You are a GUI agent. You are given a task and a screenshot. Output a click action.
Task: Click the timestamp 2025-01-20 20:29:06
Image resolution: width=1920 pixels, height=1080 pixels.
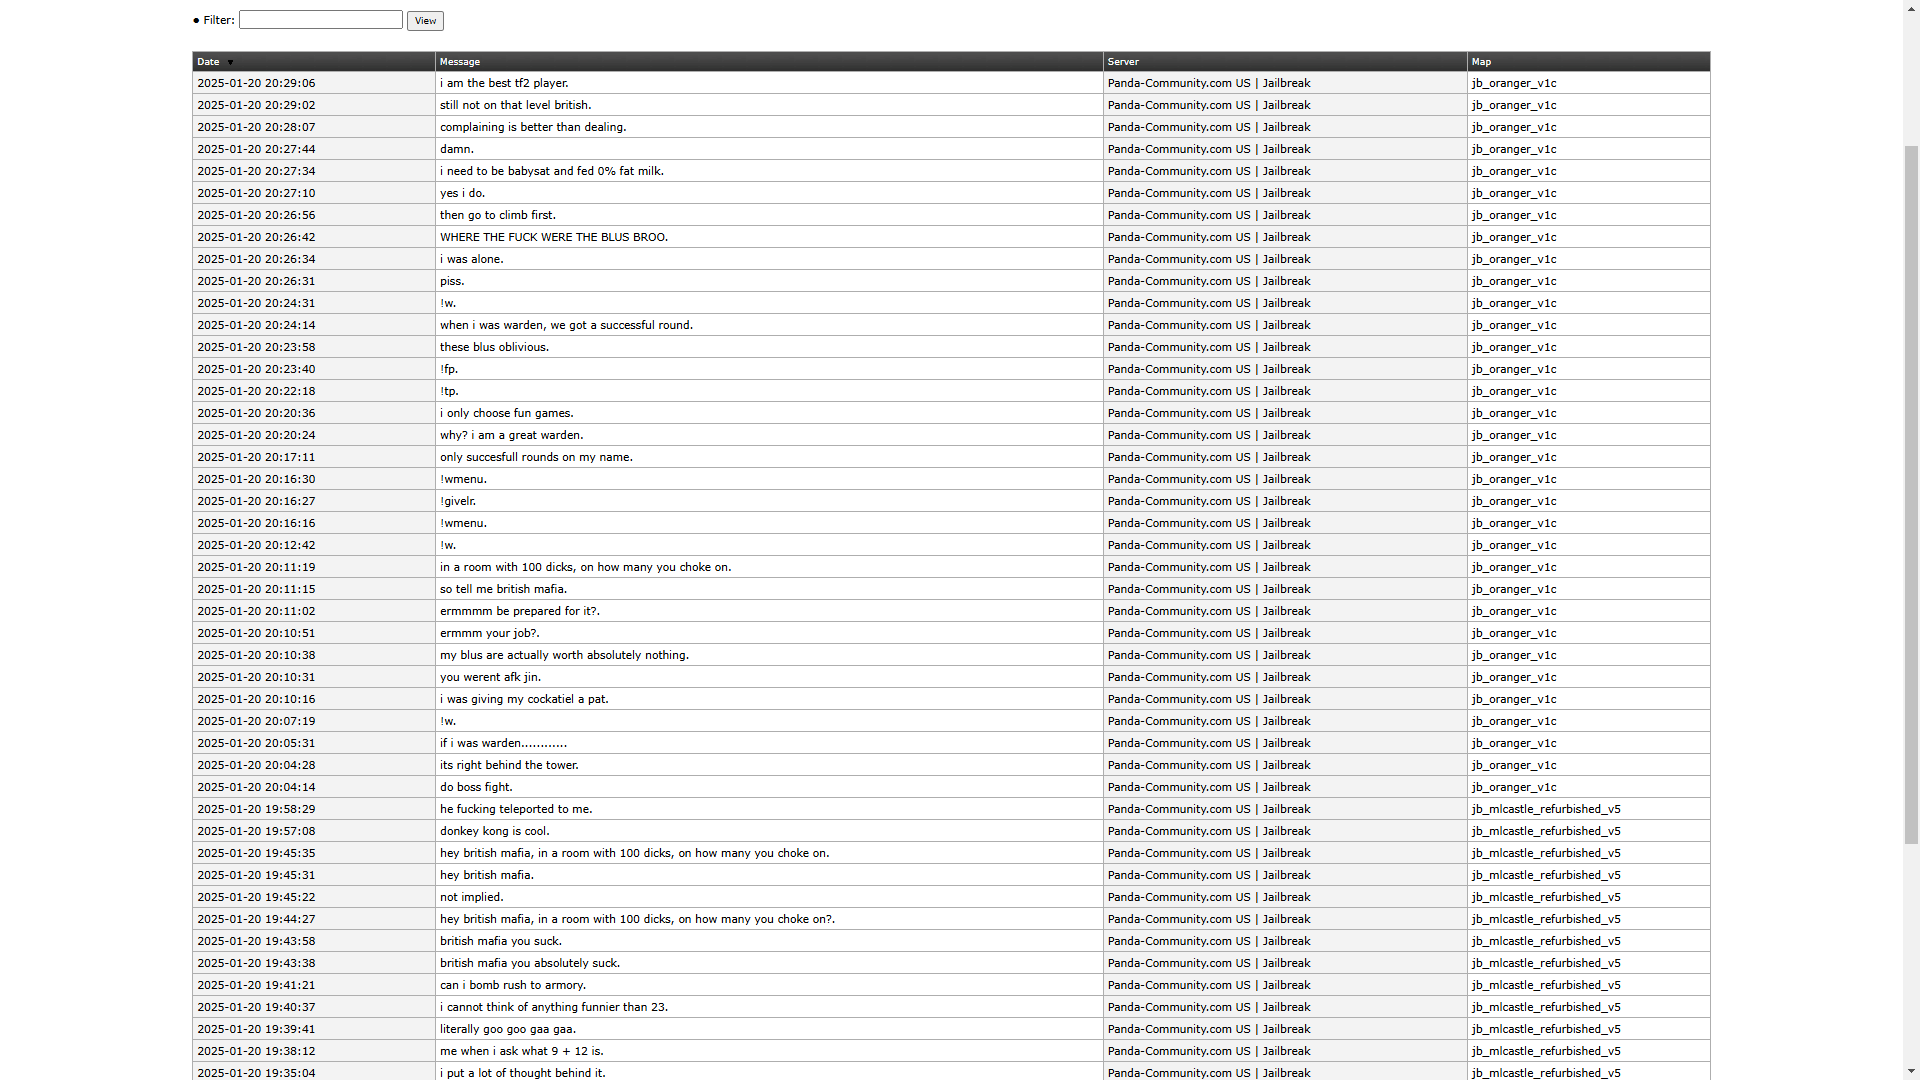(256, 83)
